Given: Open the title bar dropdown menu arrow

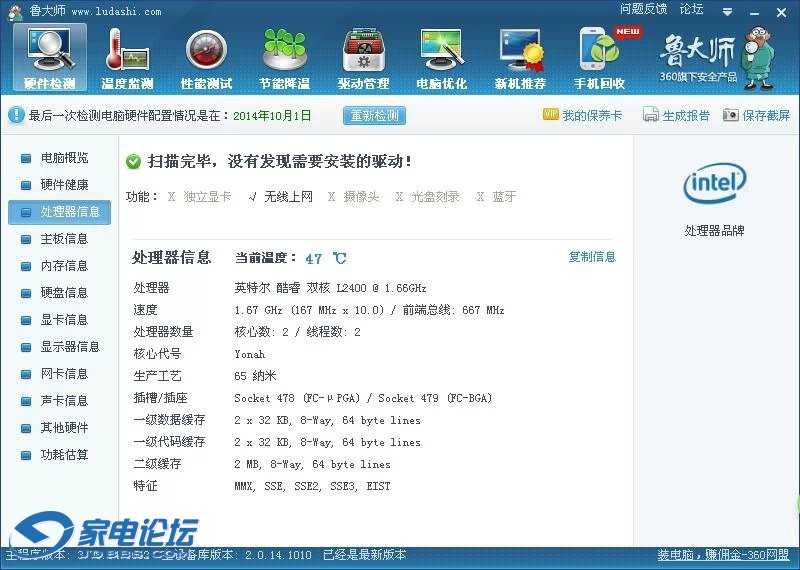Looking at the screenshot, I should (728, 12).
